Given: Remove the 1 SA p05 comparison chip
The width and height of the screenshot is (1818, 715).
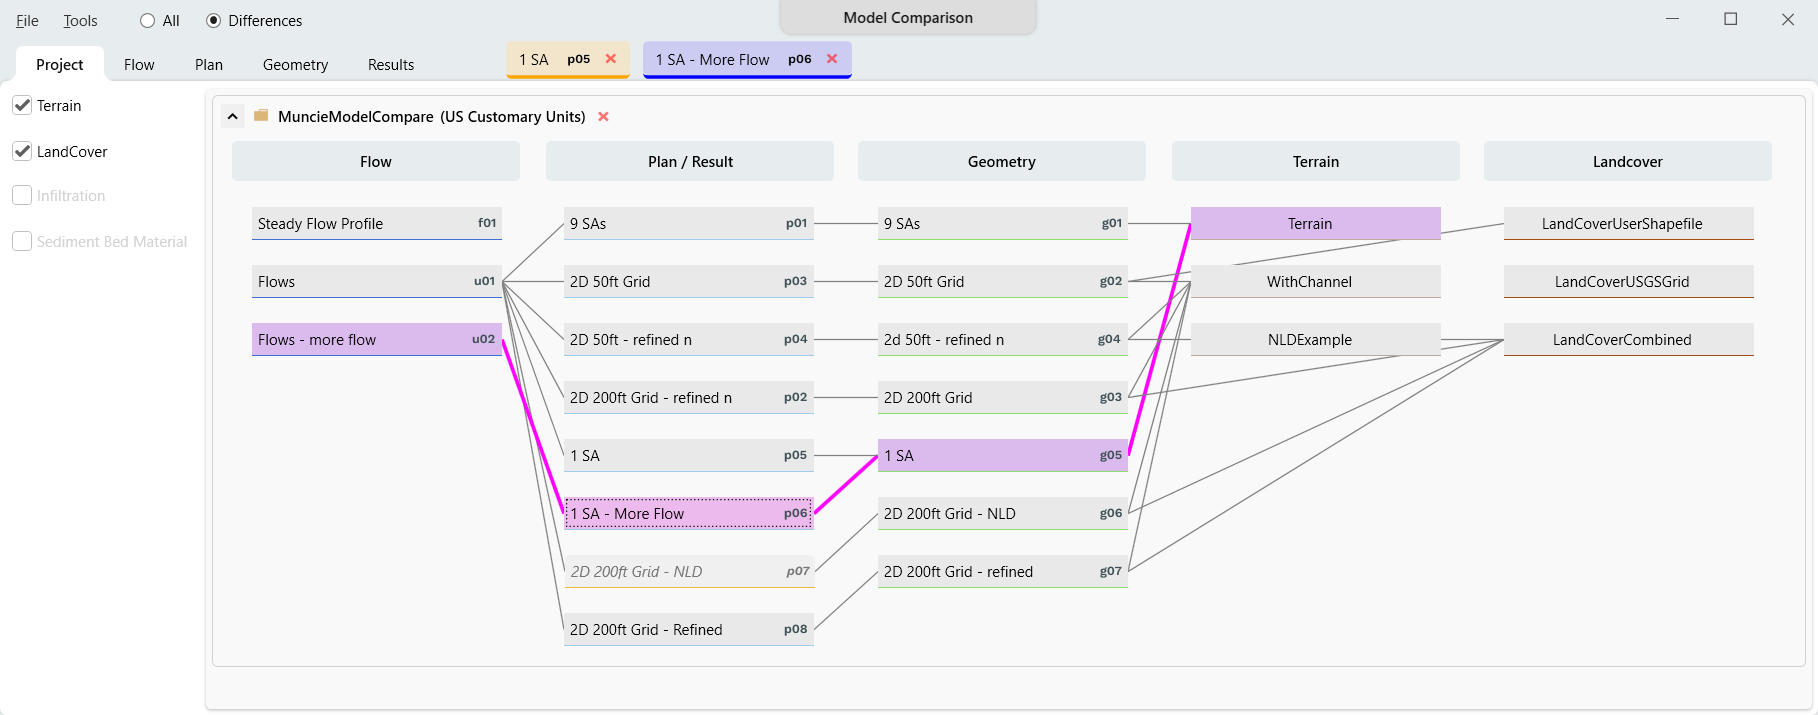Looking at the screenshot, I should tap(611, 59).
